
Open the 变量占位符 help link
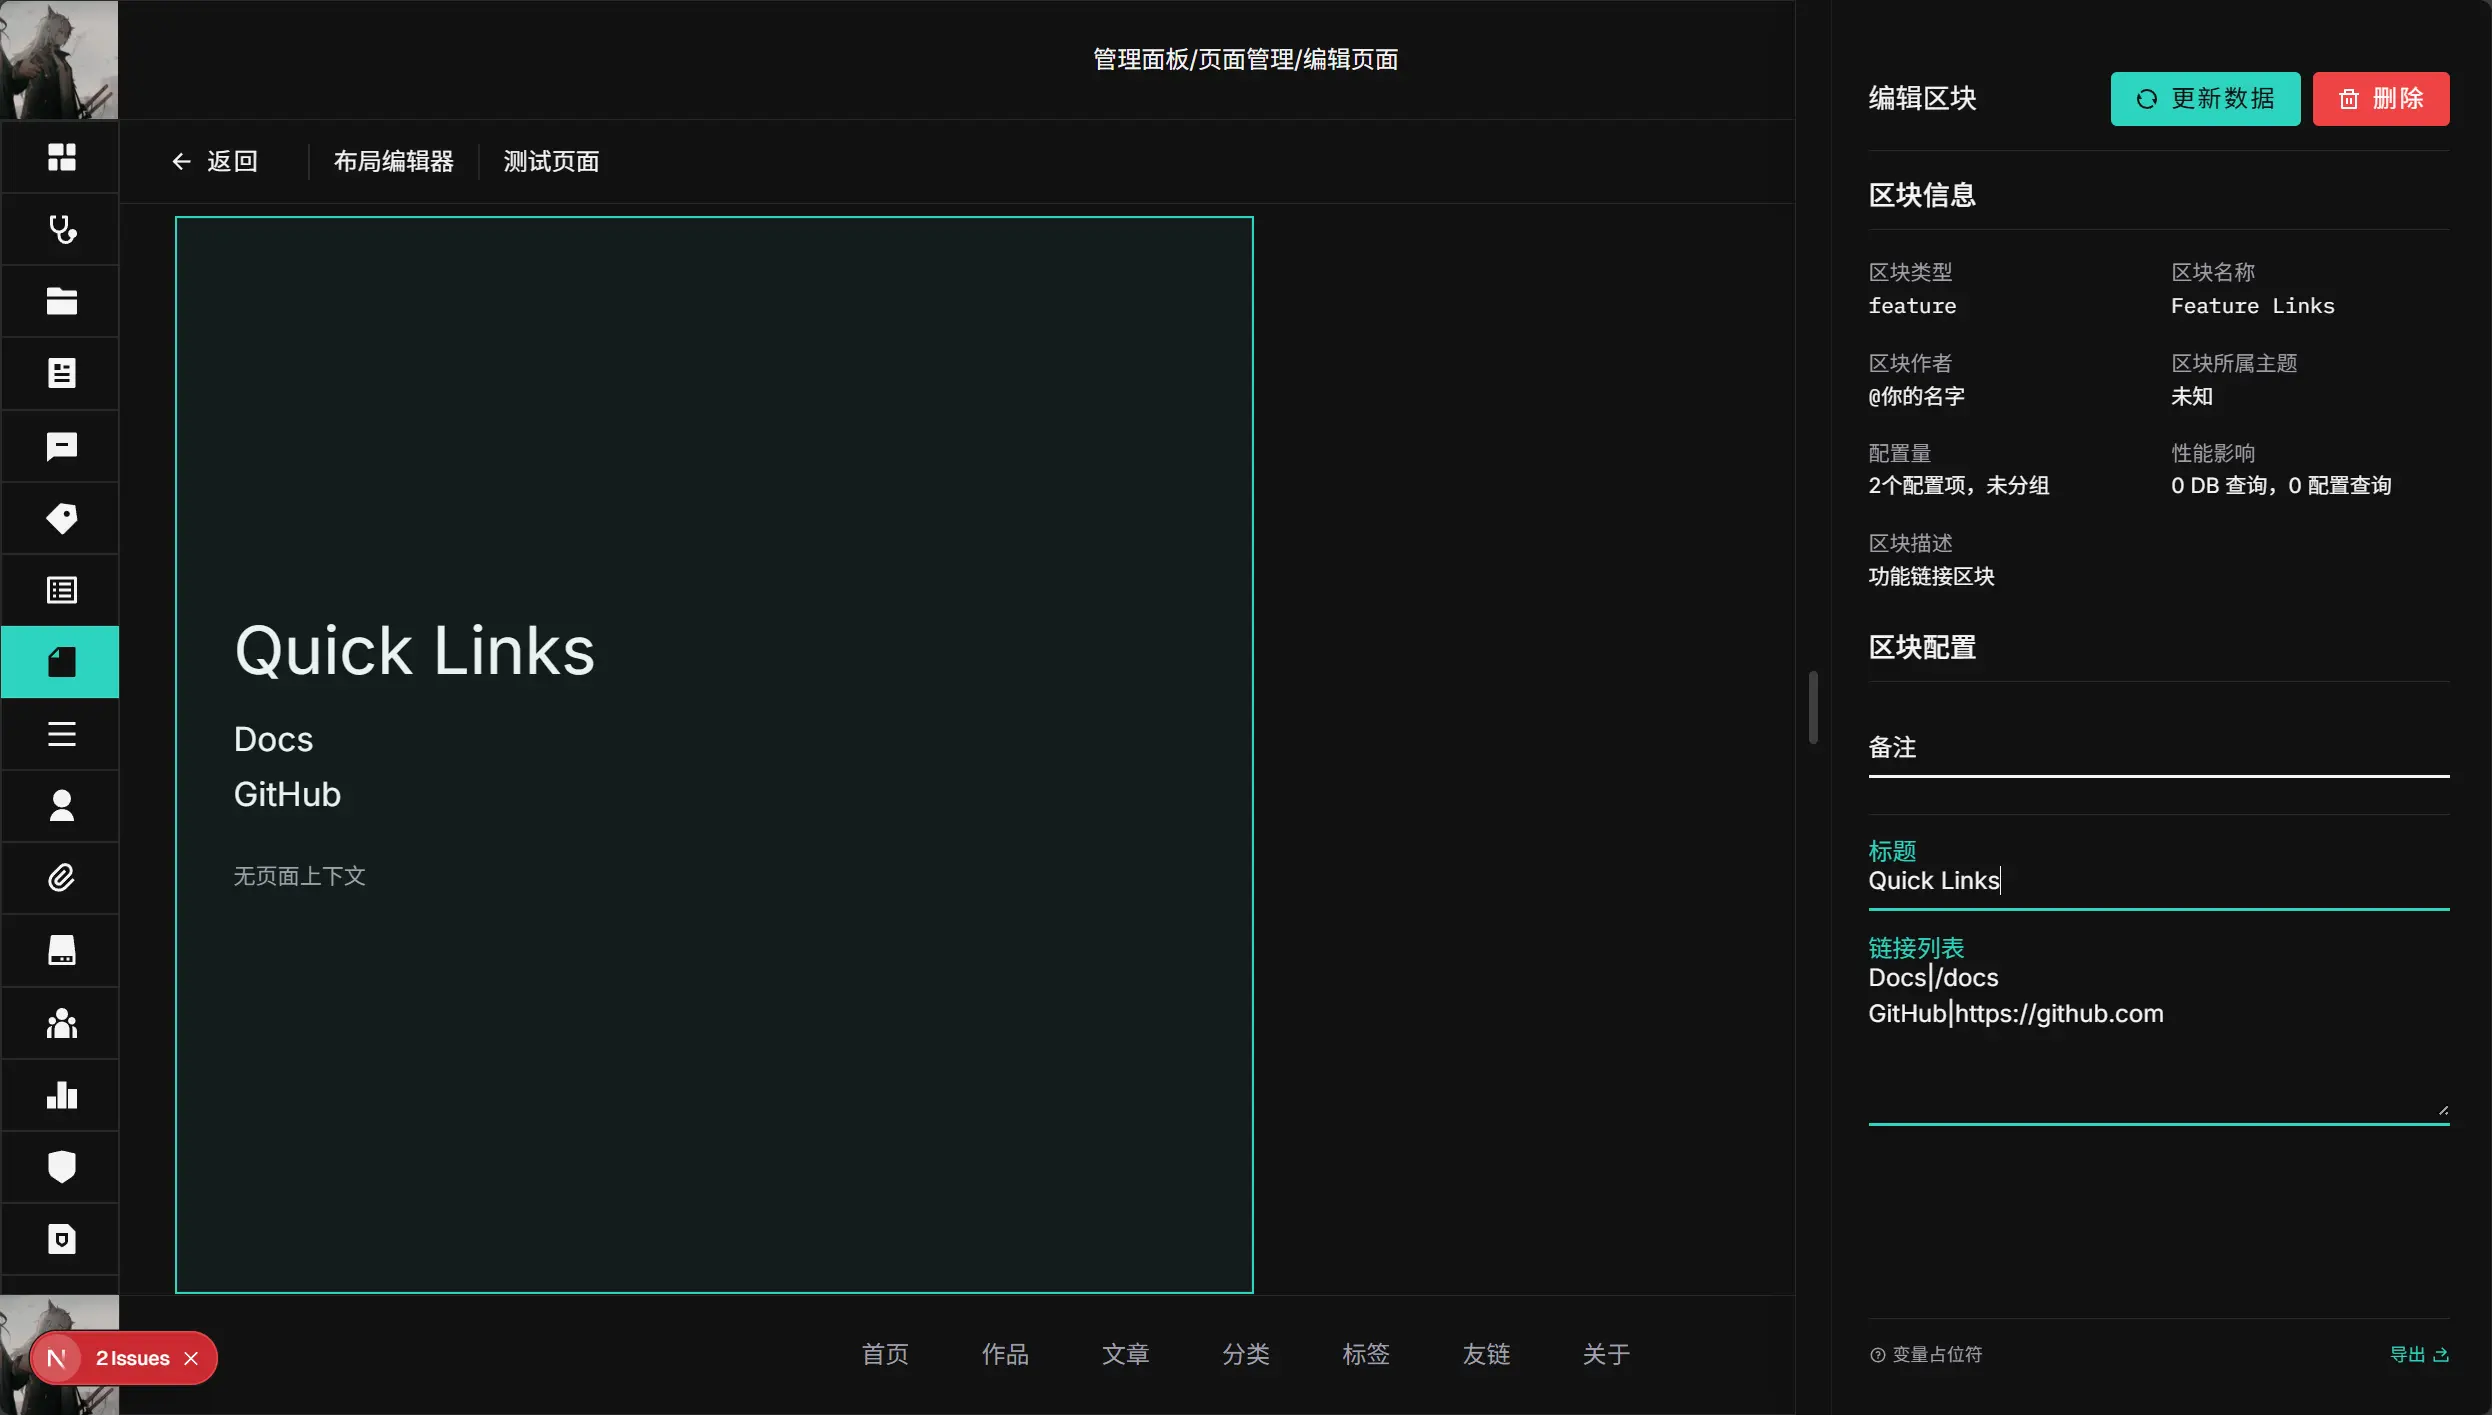pos(1925,1354)
